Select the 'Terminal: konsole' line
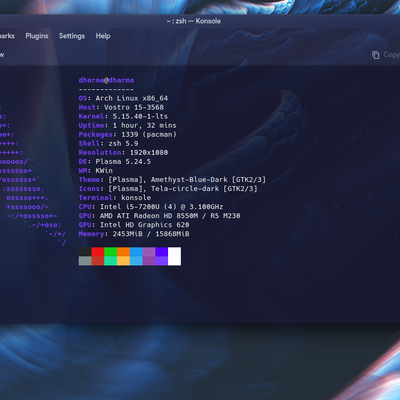The width and height of the screenshot is (400, 400). [x=115, y=197]
